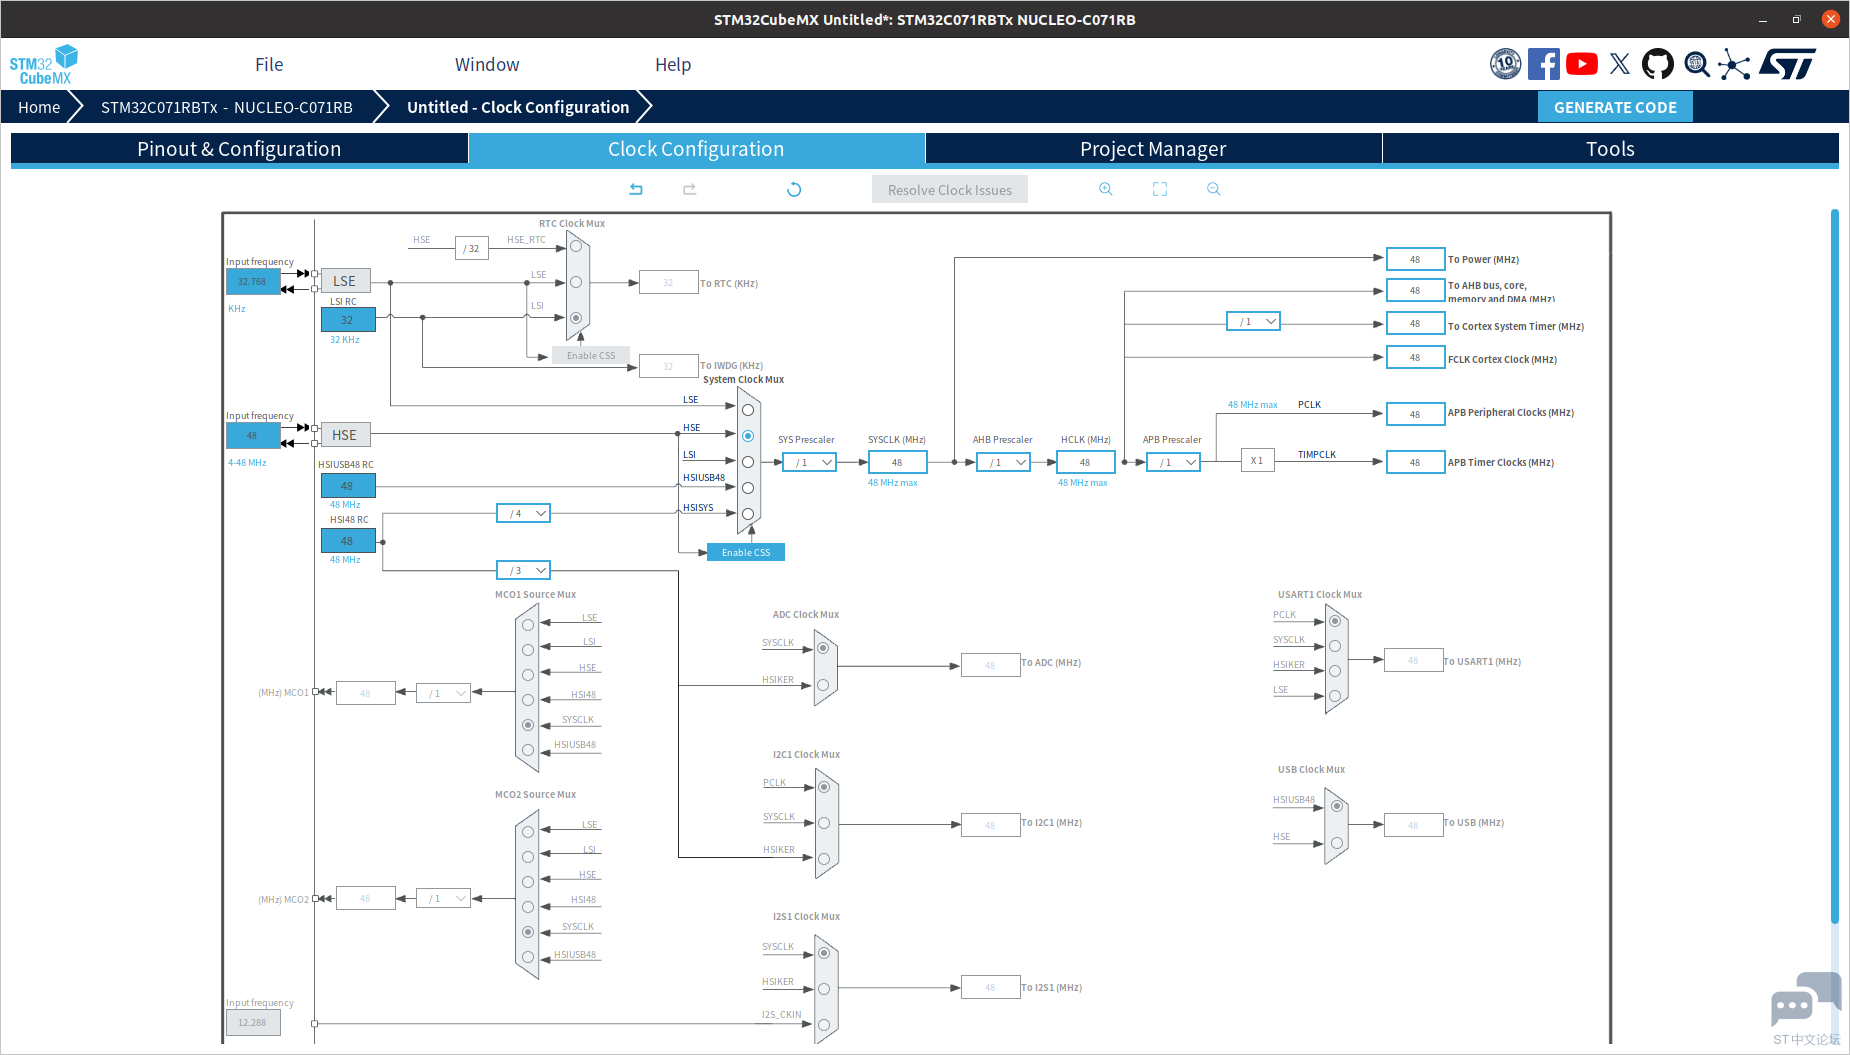
Task: Fit clock diagram to screen icon
Action: pos(1160,189)
